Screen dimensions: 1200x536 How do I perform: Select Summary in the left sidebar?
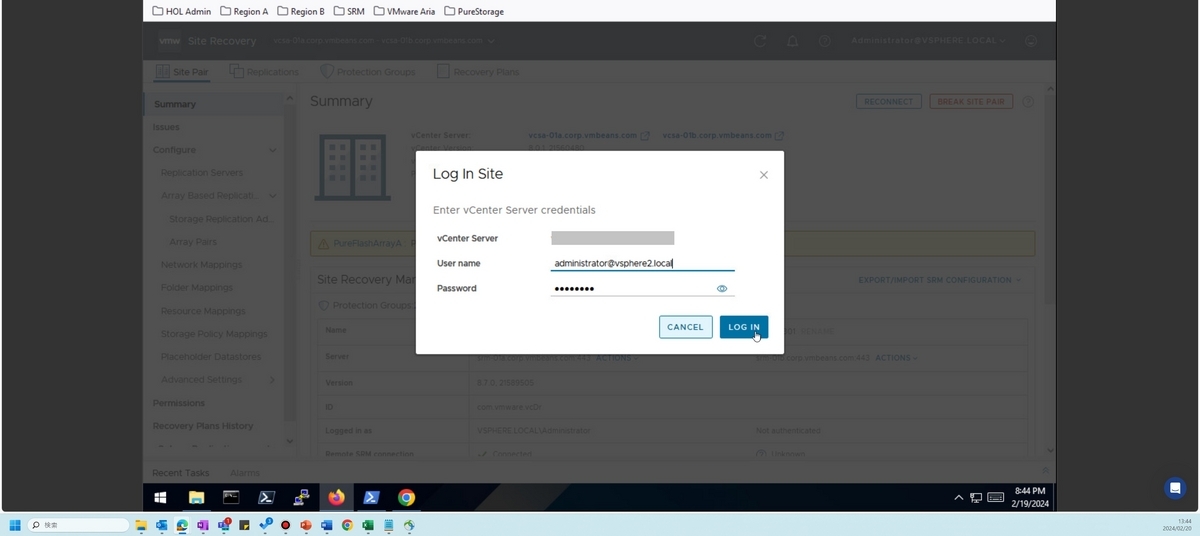click(x=175, y=104)
